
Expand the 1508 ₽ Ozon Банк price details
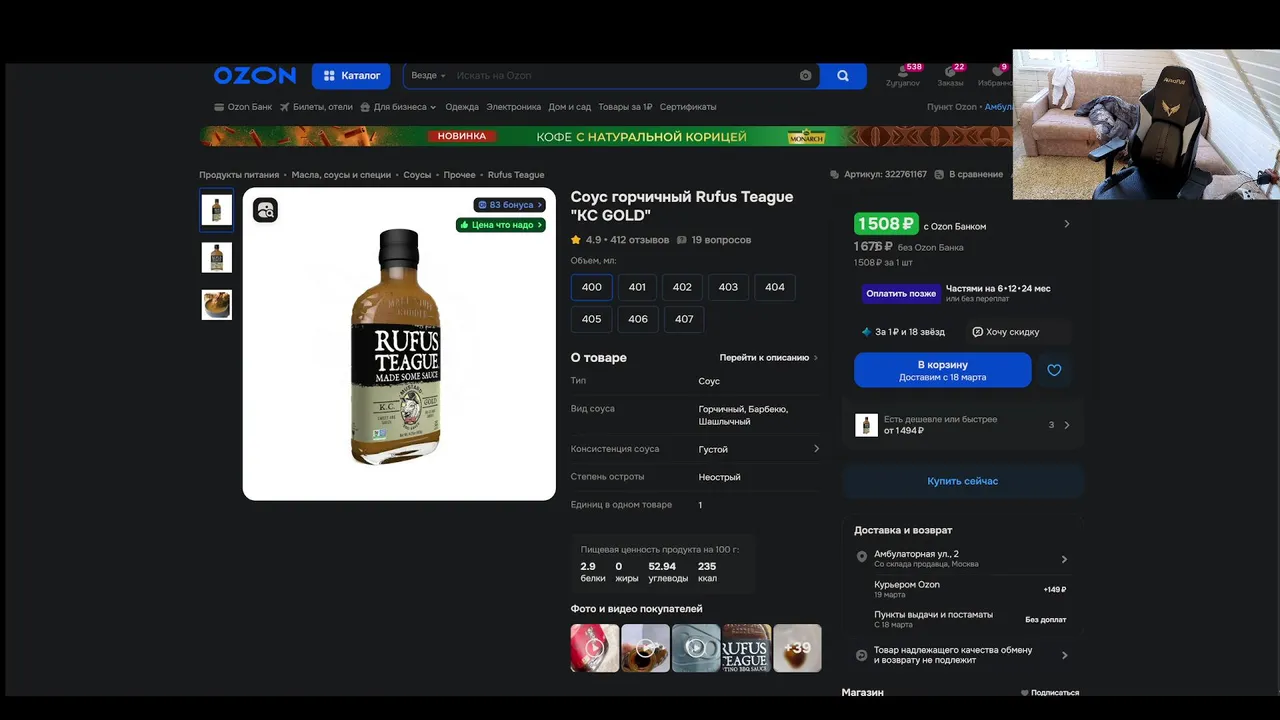(x=1066, y=224)
